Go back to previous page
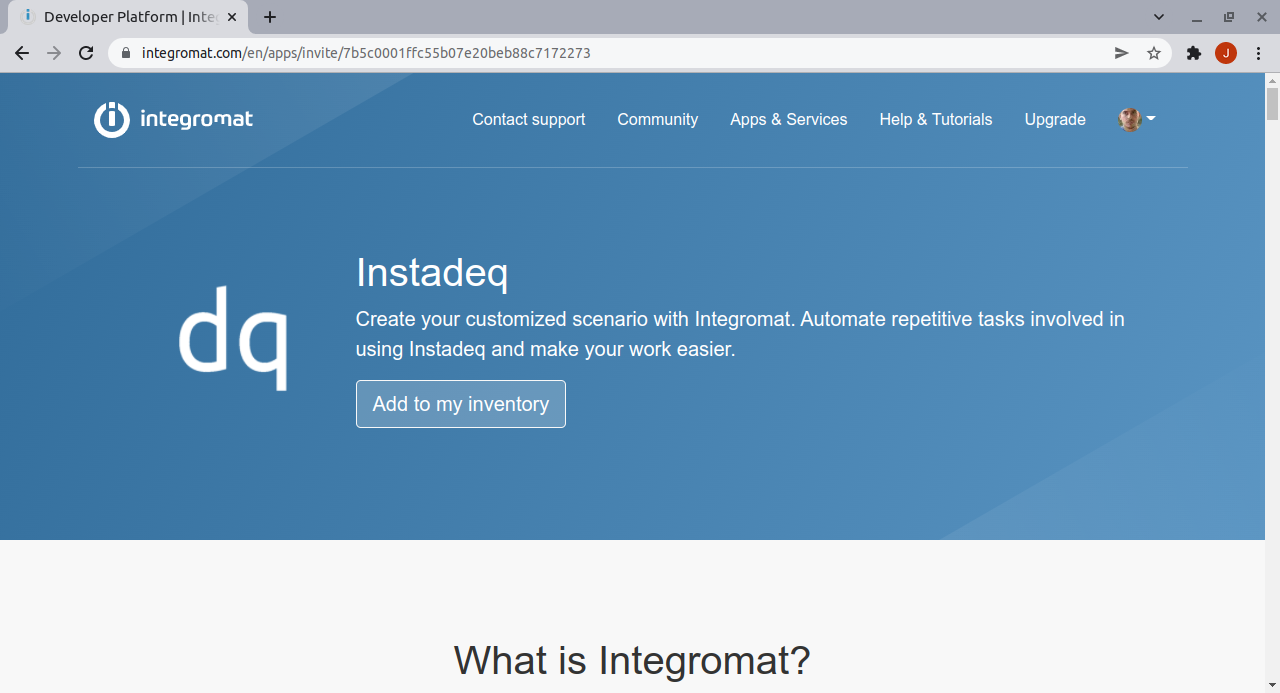The image size is (1280, 693). click(22, 53)
